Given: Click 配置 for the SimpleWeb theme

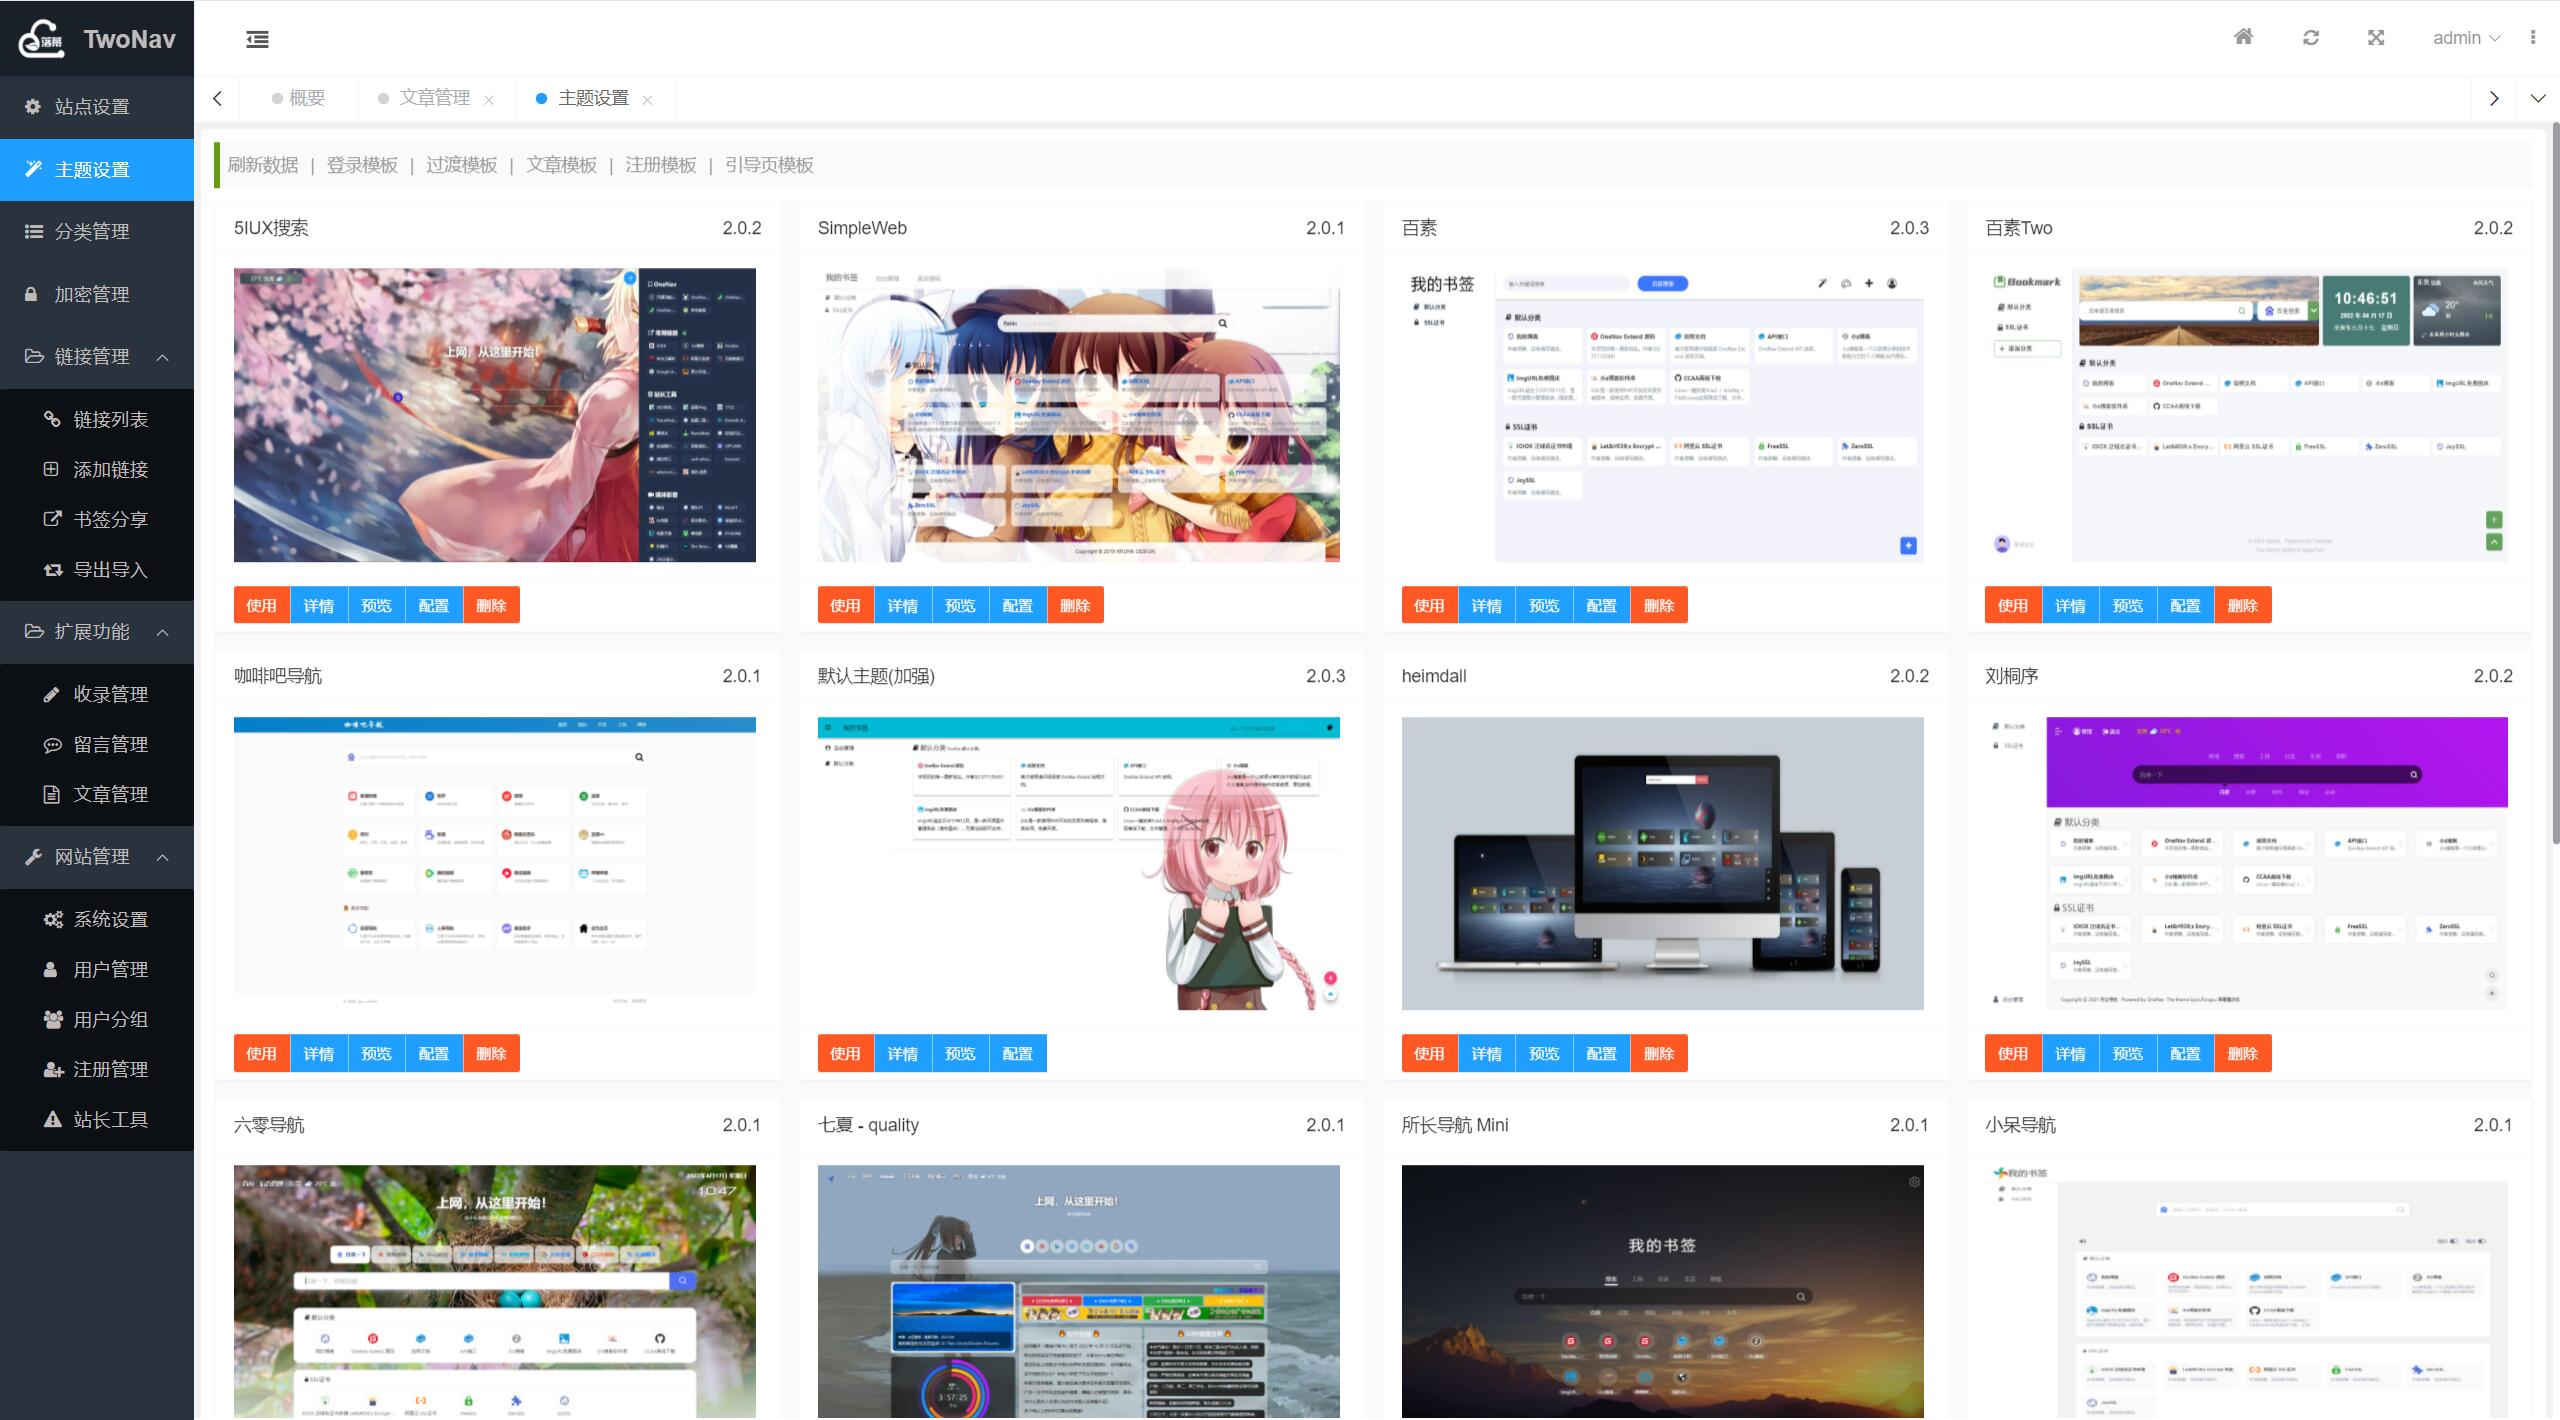Looking at the screenshot, I should (1018, 605).
